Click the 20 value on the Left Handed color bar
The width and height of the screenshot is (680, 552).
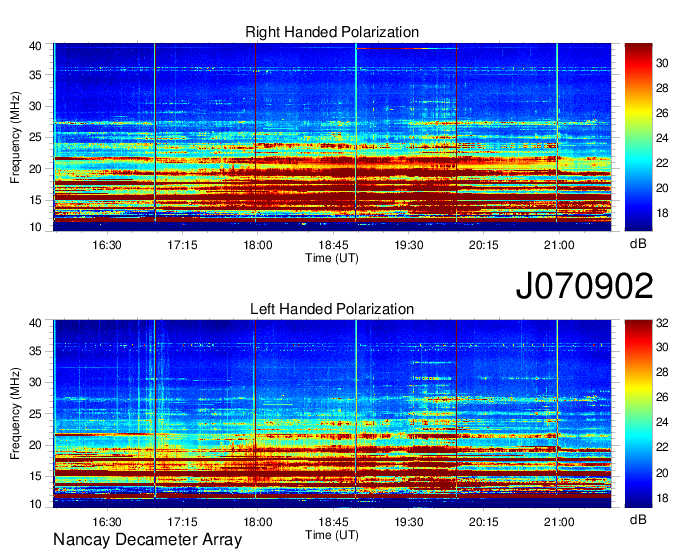coord(662,473)
